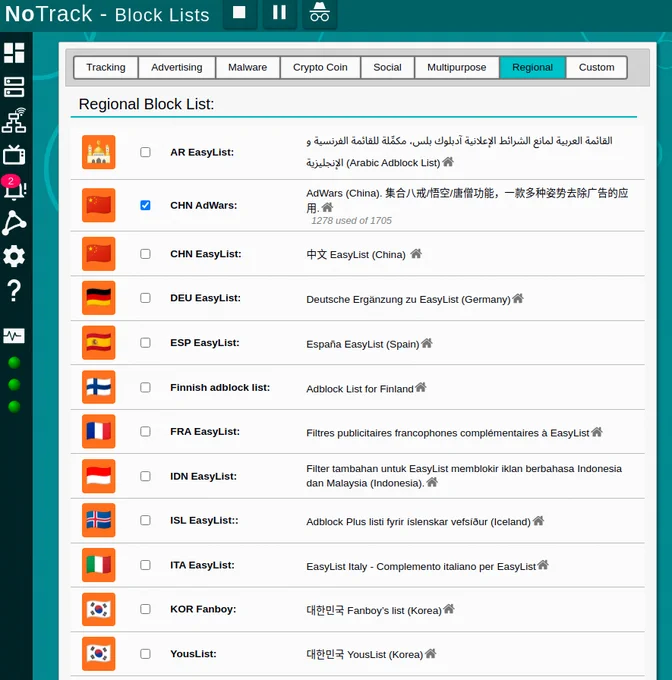The image size is (672, 680).
Task: Open settings gear in sidebar
Action: pos(14,256)
